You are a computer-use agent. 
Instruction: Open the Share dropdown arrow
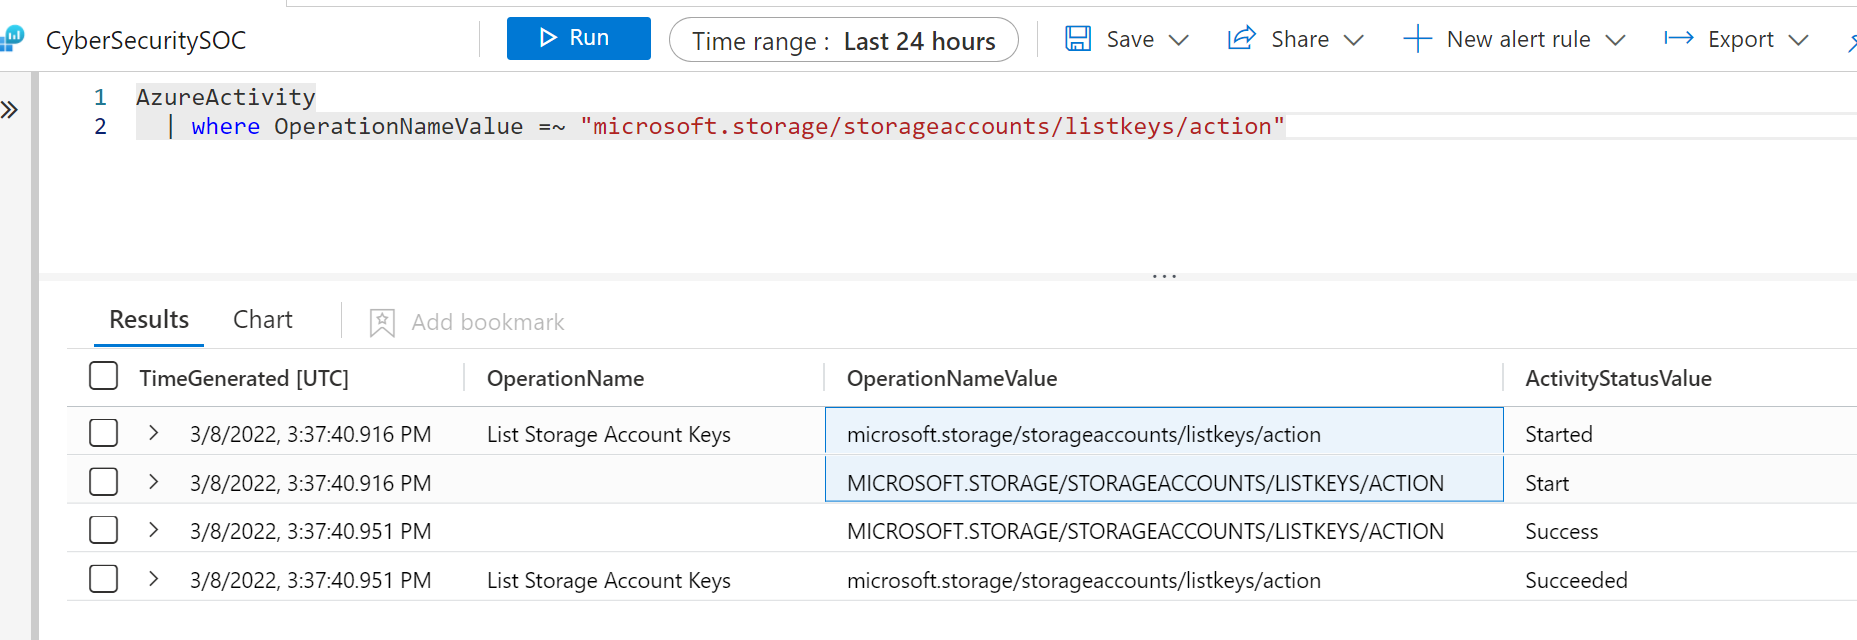click(x=1353, y=40)
